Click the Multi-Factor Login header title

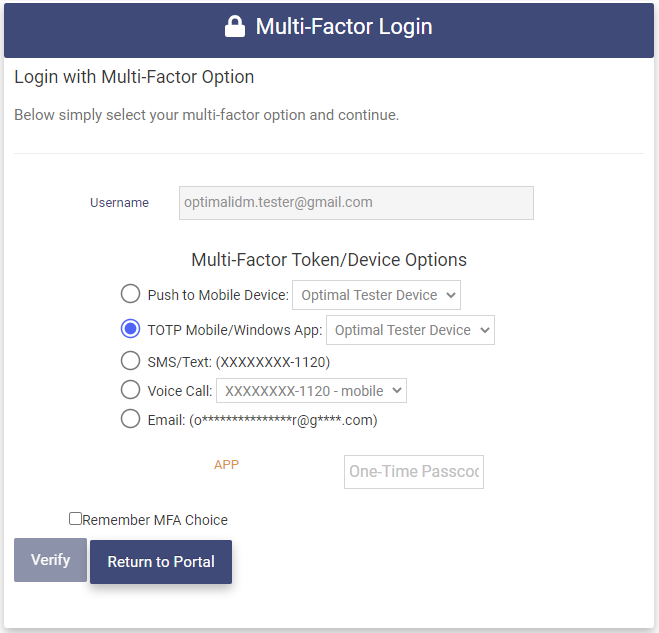pos(344,27)
